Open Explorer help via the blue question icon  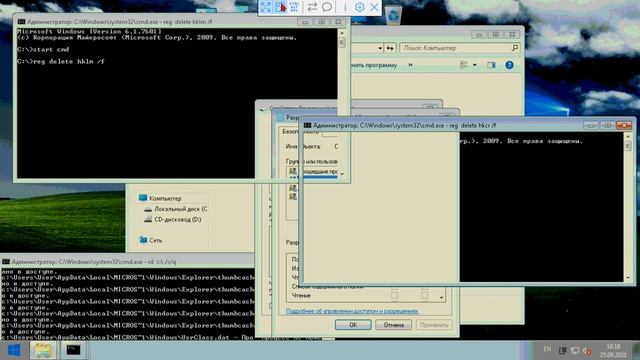tap(509, 65)
